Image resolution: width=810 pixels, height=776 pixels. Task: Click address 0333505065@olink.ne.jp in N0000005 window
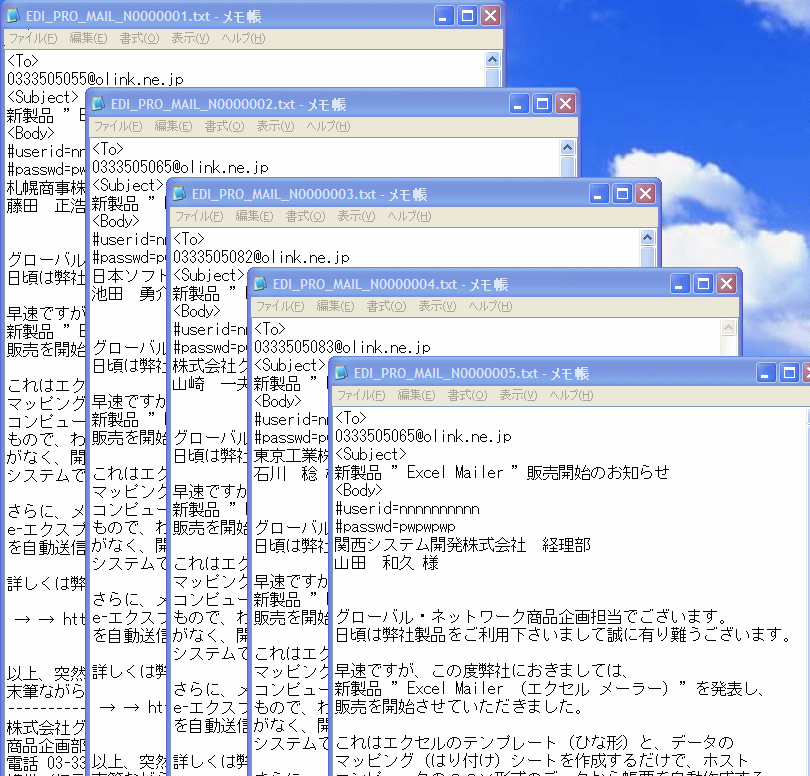[423, 437]
